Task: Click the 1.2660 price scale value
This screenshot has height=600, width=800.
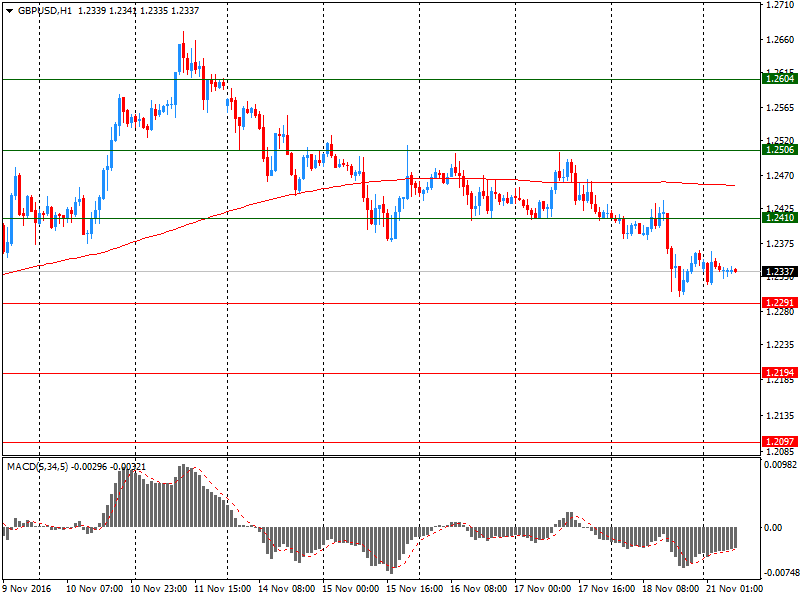Action: (x=780, y=40)
